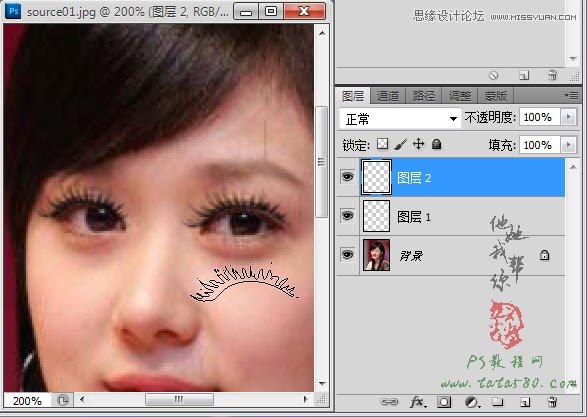
Task: Open fill 填充 slider arrow
Action: (x=569, y=144)
